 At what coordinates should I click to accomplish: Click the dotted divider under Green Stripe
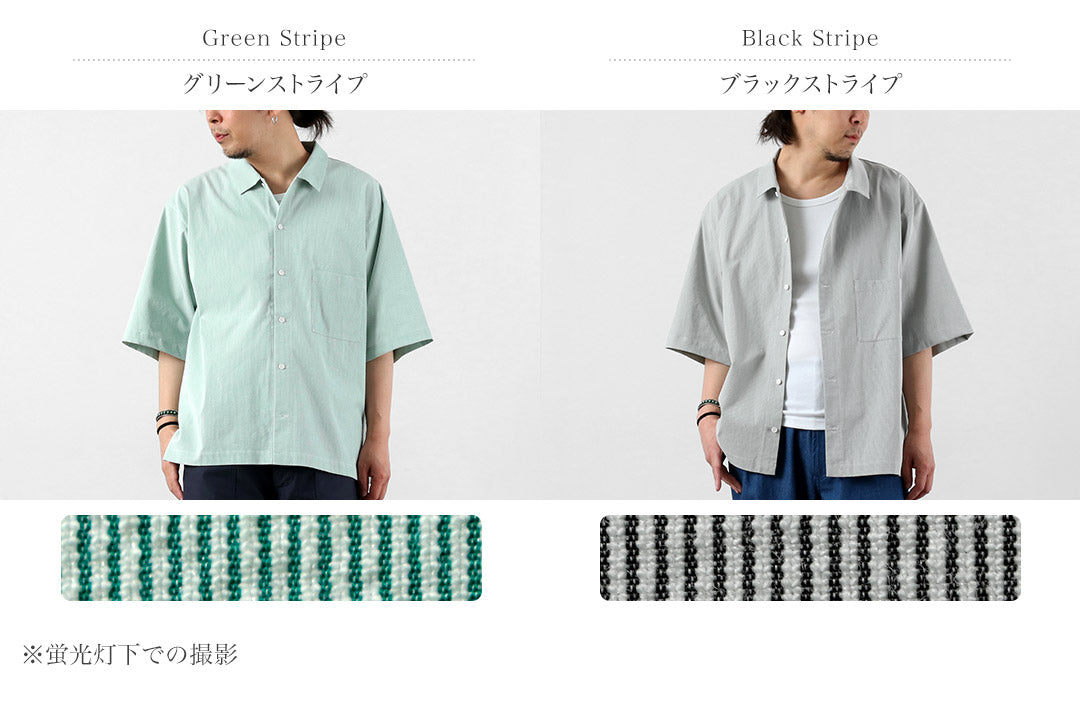click(x=274, y=60)
